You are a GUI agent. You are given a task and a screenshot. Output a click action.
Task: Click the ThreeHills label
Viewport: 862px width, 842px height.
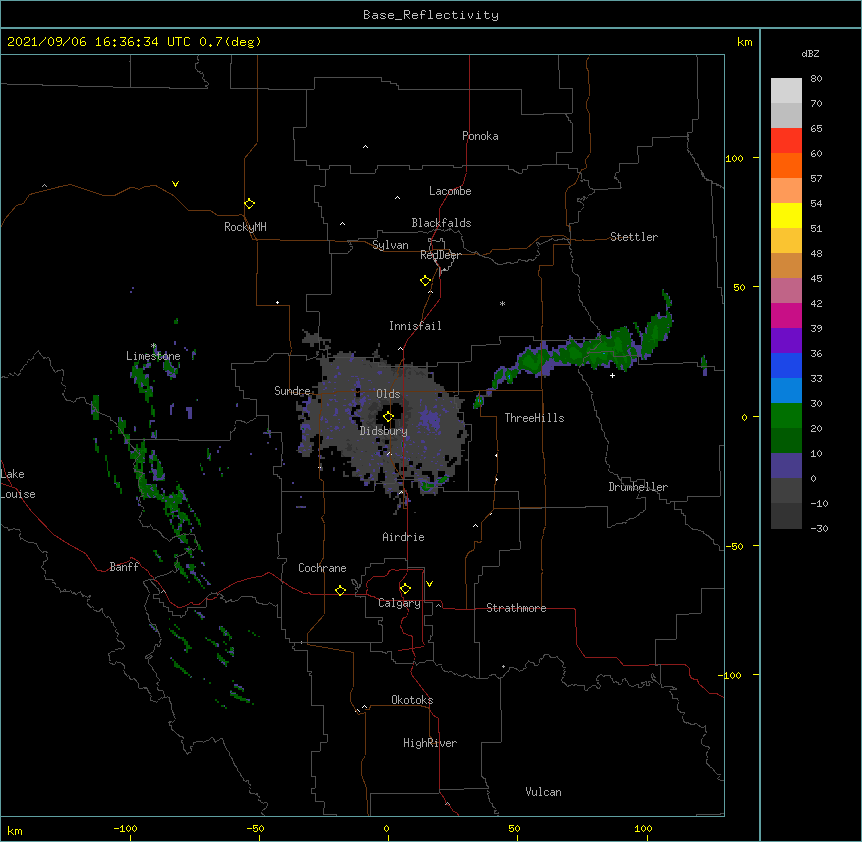point(534,418)
